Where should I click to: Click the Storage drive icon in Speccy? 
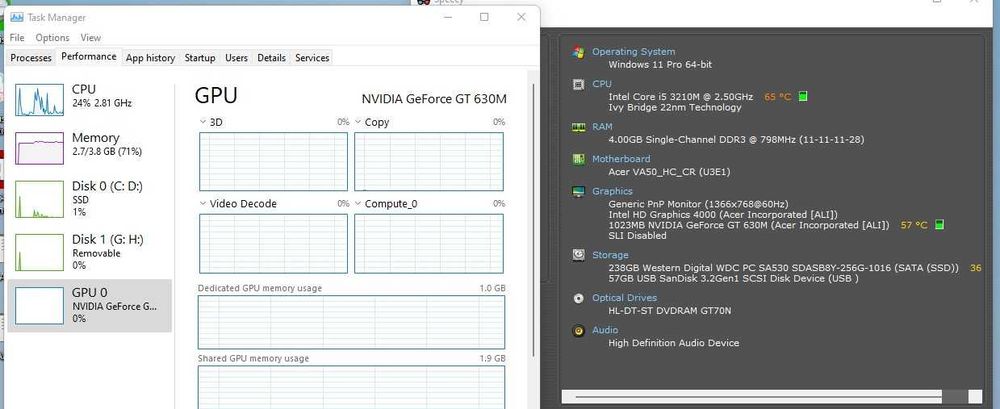[x=578, y=255]
